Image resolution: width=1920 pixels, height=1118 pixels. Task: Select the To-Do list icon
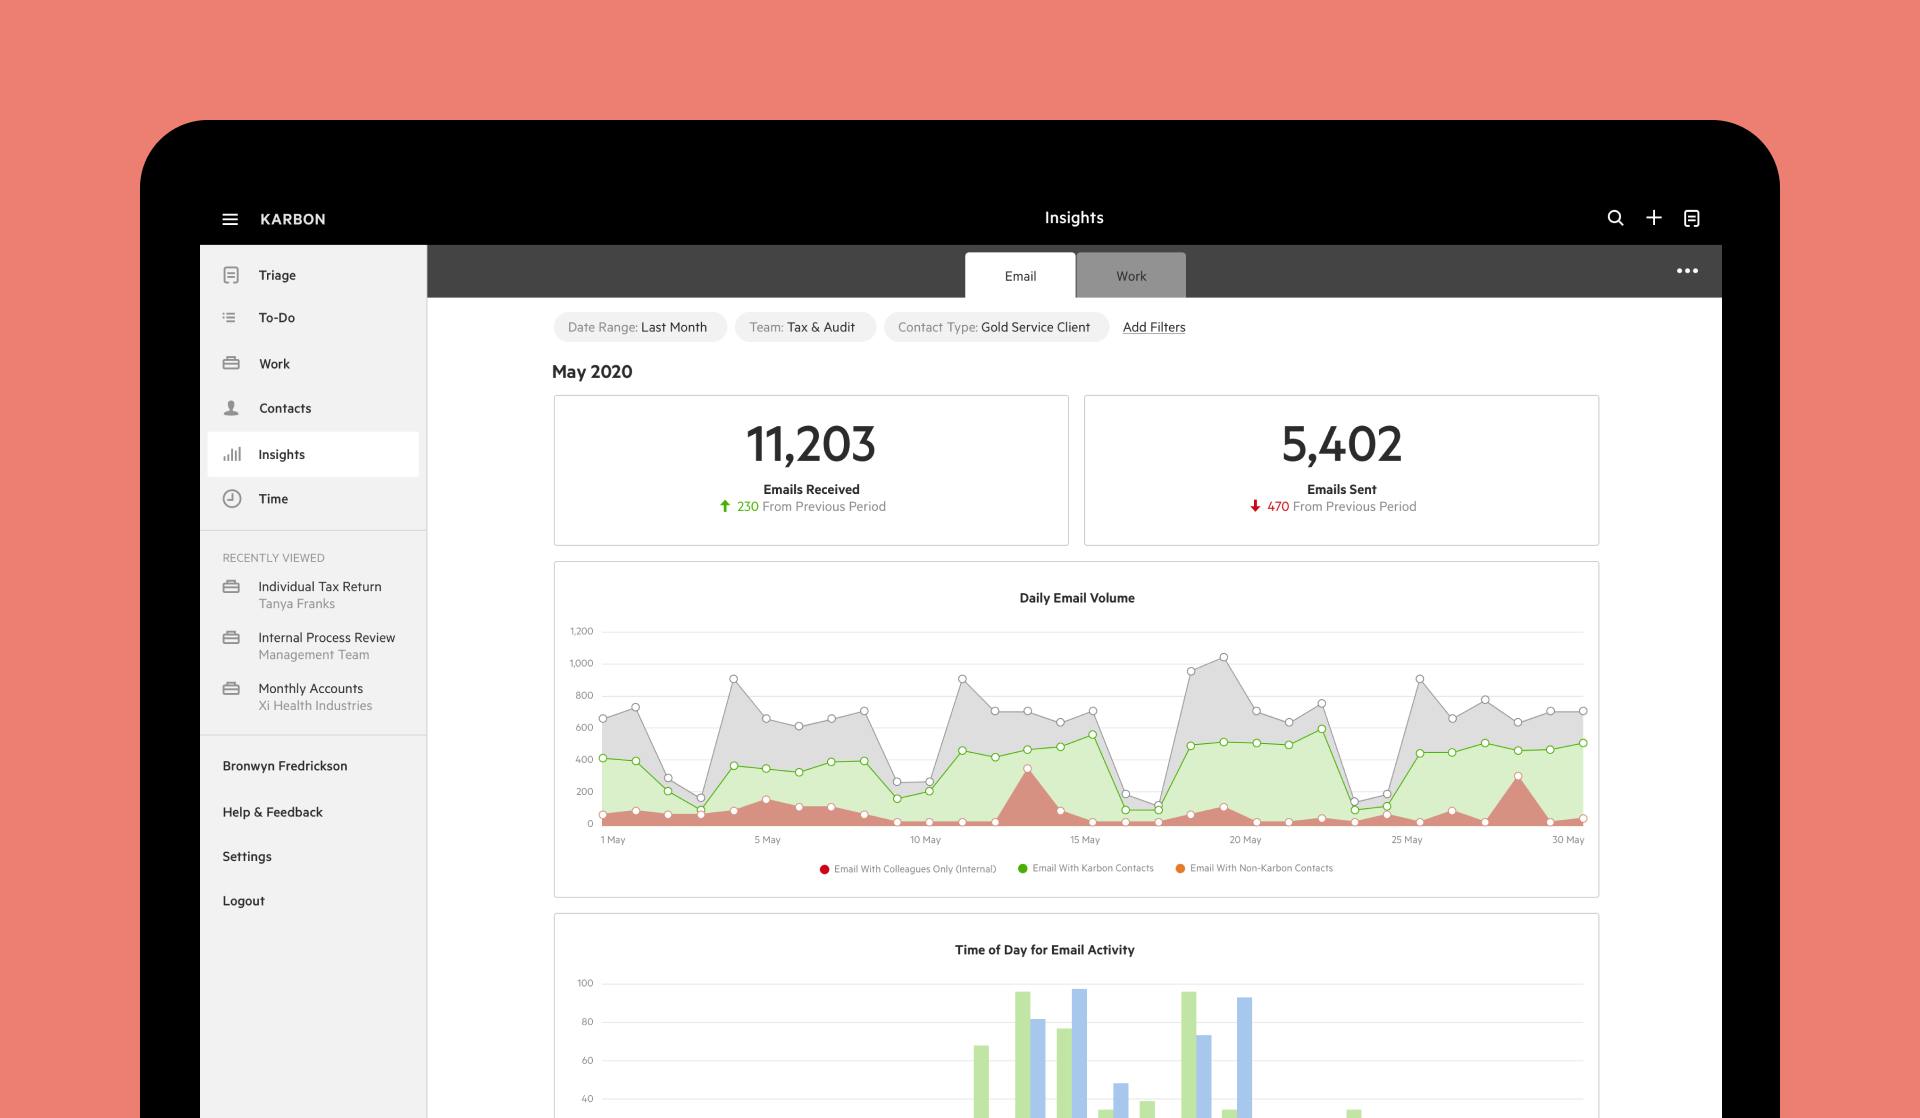pyautogui.click(x=232, y=318)
